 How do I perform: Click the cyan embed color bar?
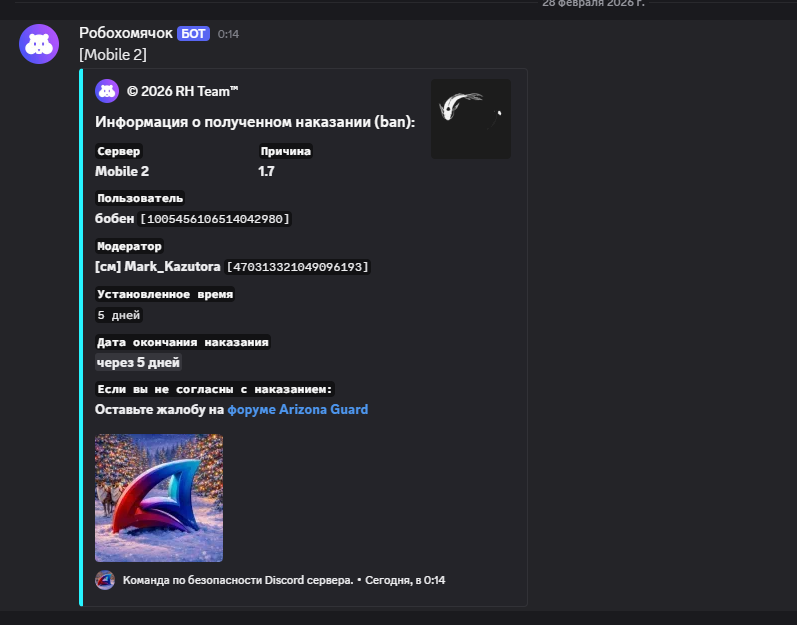click(x=81, y=337)
